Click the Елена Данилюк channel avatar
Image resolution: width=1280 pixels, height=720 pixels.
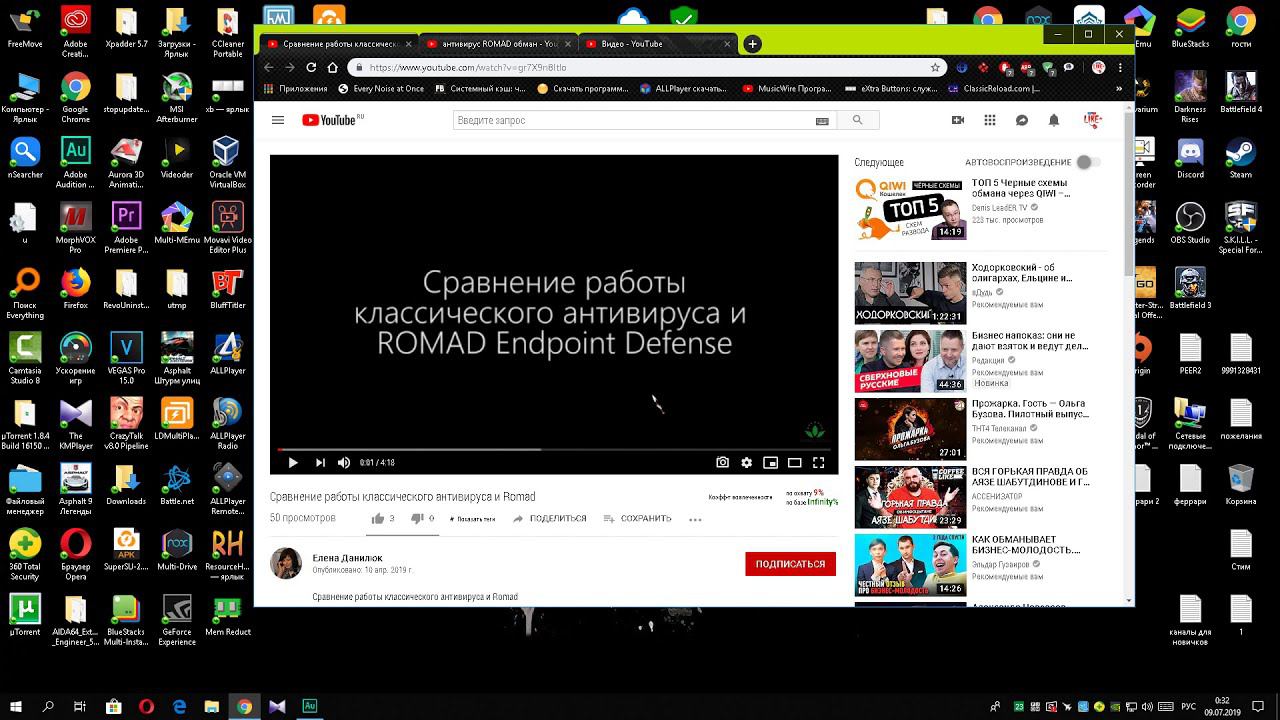(x=286, y=563)
